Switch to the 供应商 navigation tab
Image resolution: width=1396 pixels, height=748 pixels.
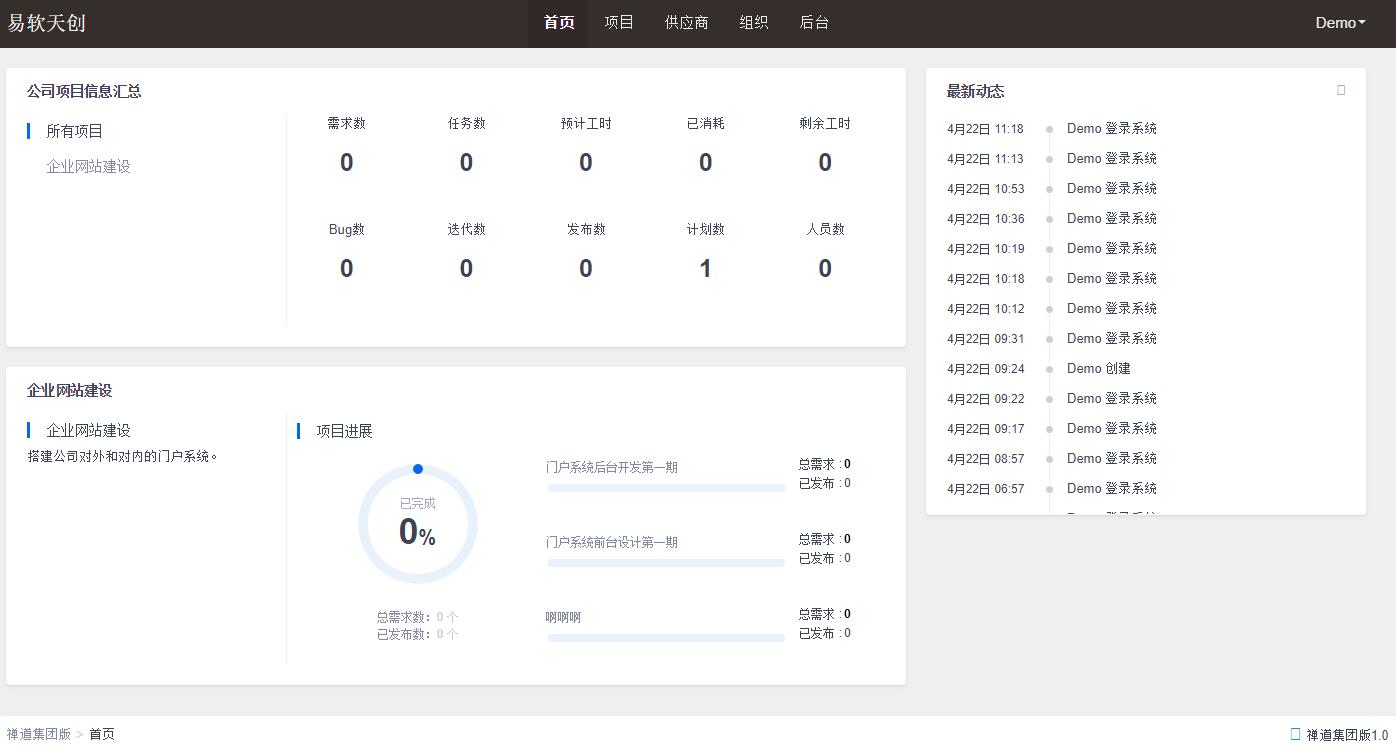[686, 23]
